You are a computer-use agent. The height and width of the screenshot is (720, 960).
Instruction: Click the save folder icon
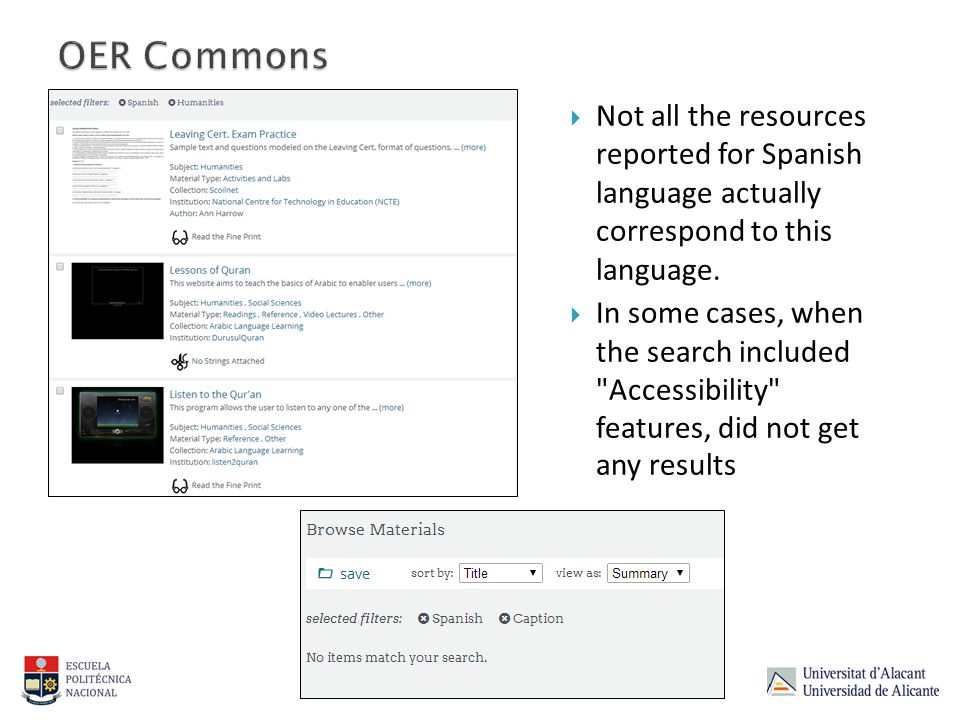point(325,574)
